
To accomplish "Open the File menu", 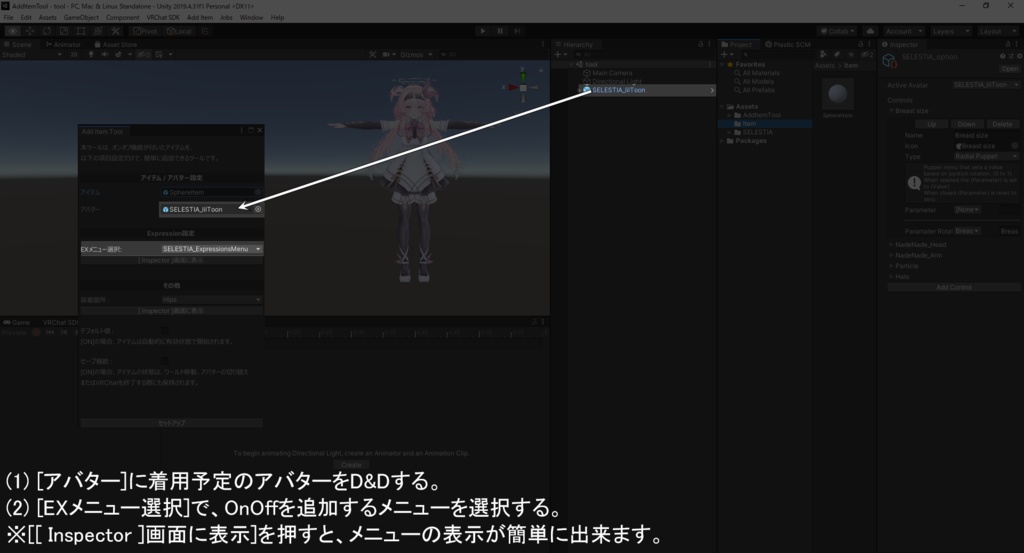I will click(x=8, y=18).
